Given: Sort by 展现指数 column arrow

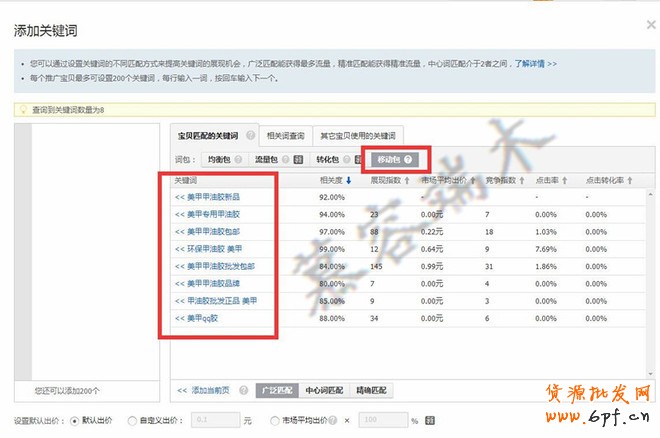Looking at the screenshot, I should [407, 181].
